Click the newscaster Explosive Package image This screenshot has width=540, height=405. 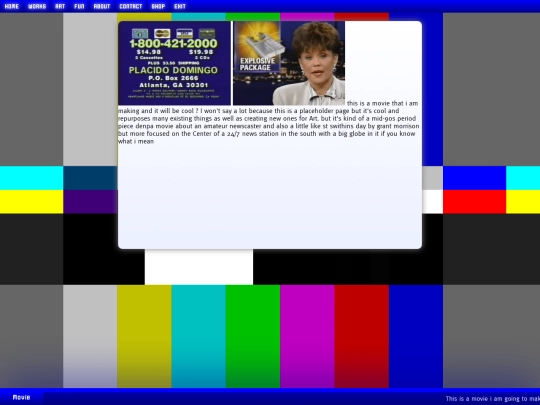point(289,63)
